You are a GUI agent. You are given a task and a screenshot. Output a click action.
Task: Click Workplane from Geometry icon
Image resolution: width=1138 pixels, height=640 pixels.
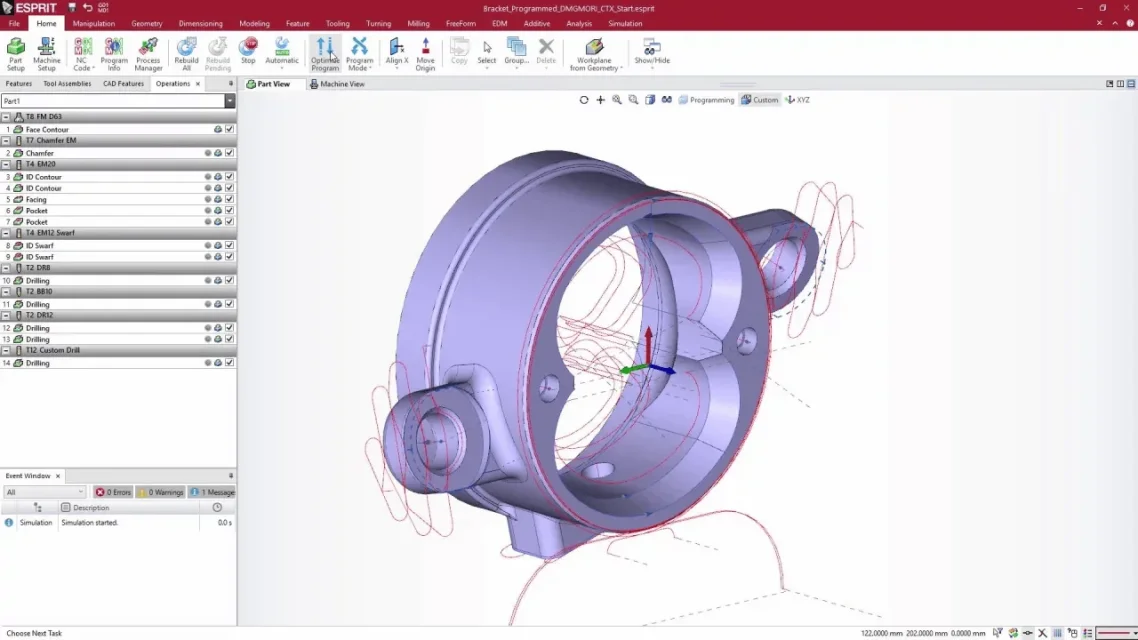tap(594, 54)
